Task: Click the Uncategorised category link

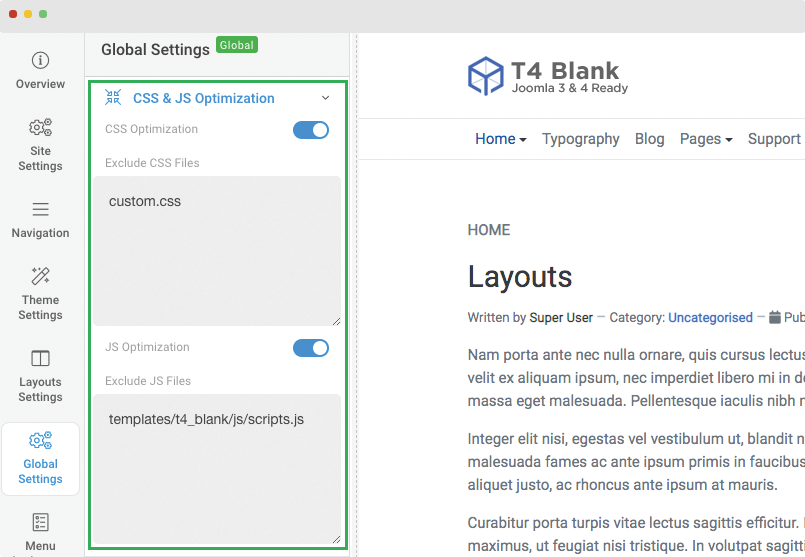Action: tap(710, 318)
